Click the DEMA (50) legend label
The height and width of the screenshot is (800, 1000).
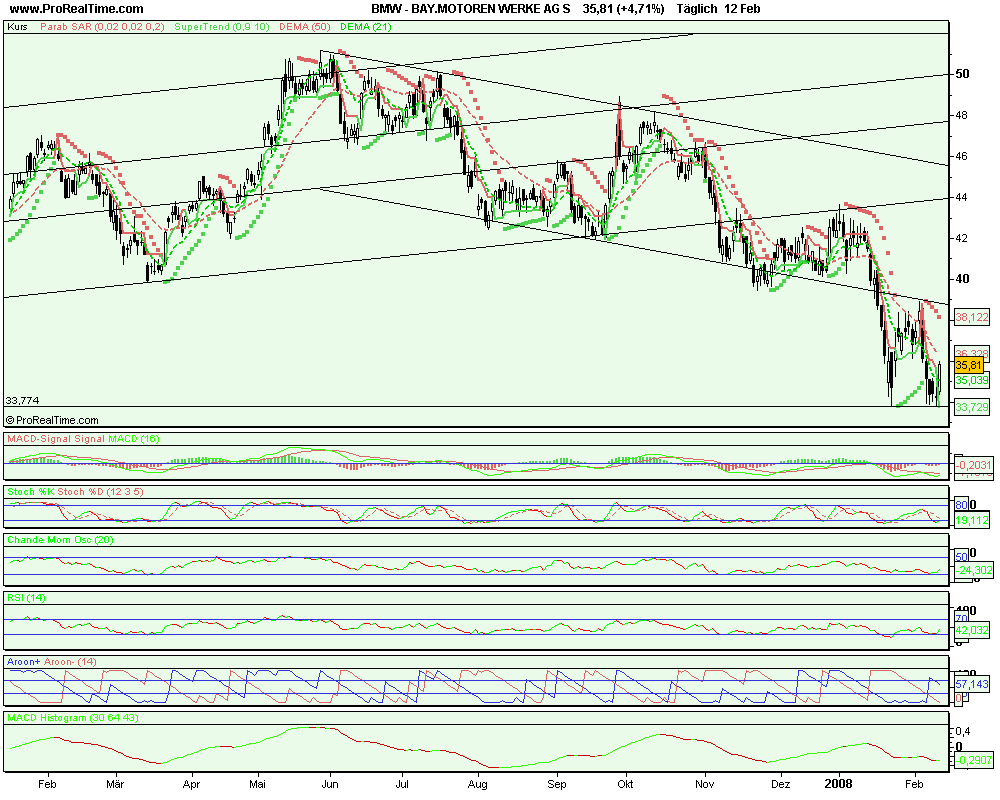tap(305, 27)
